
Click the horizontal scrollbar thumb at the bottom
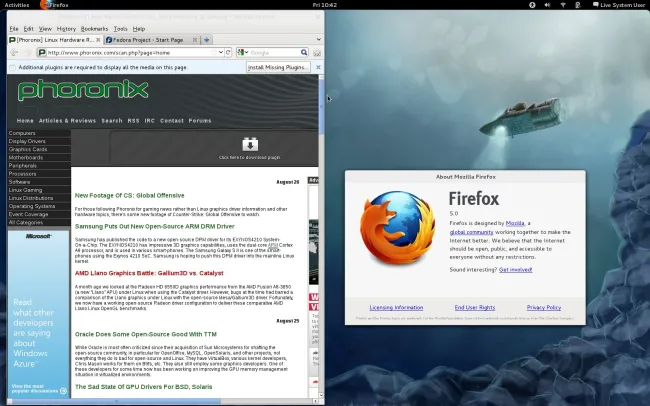pos(114,401)
